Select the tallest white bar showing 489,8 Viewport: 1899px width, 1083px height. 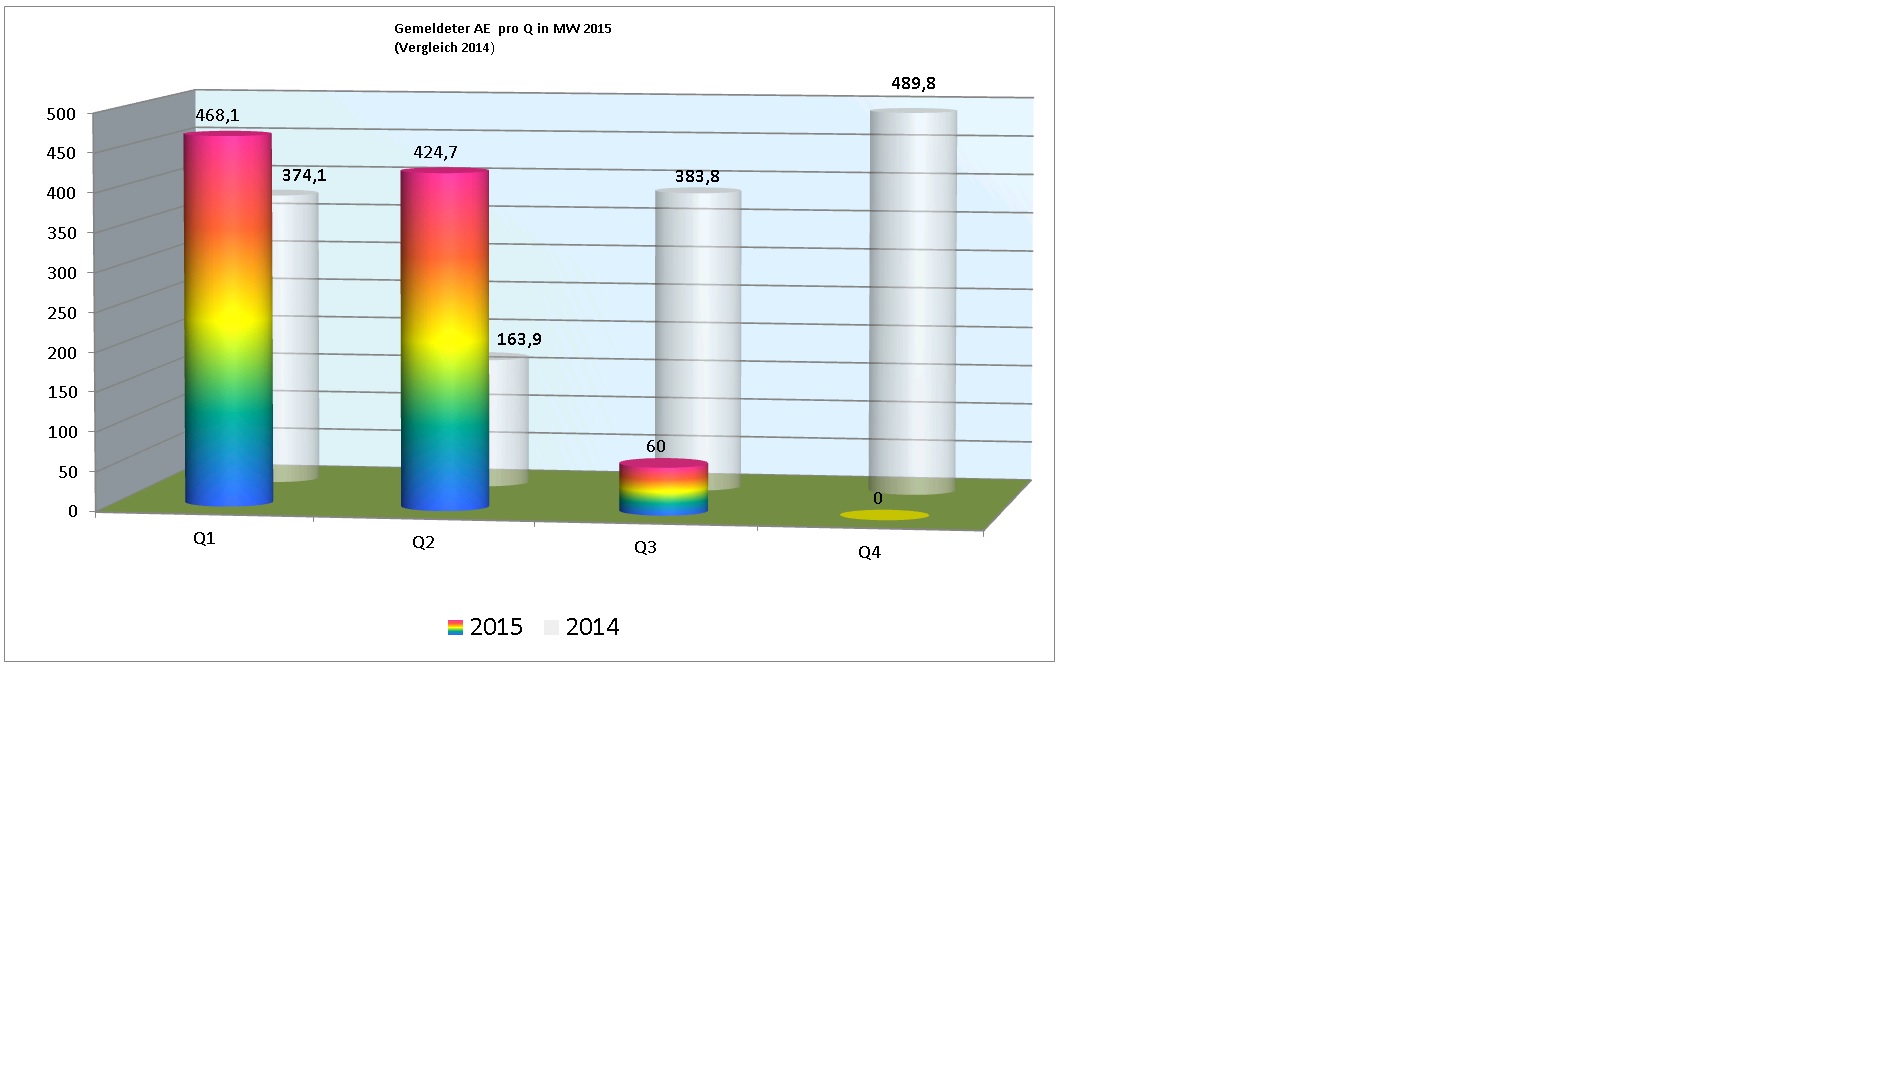[x=913, y=300]
